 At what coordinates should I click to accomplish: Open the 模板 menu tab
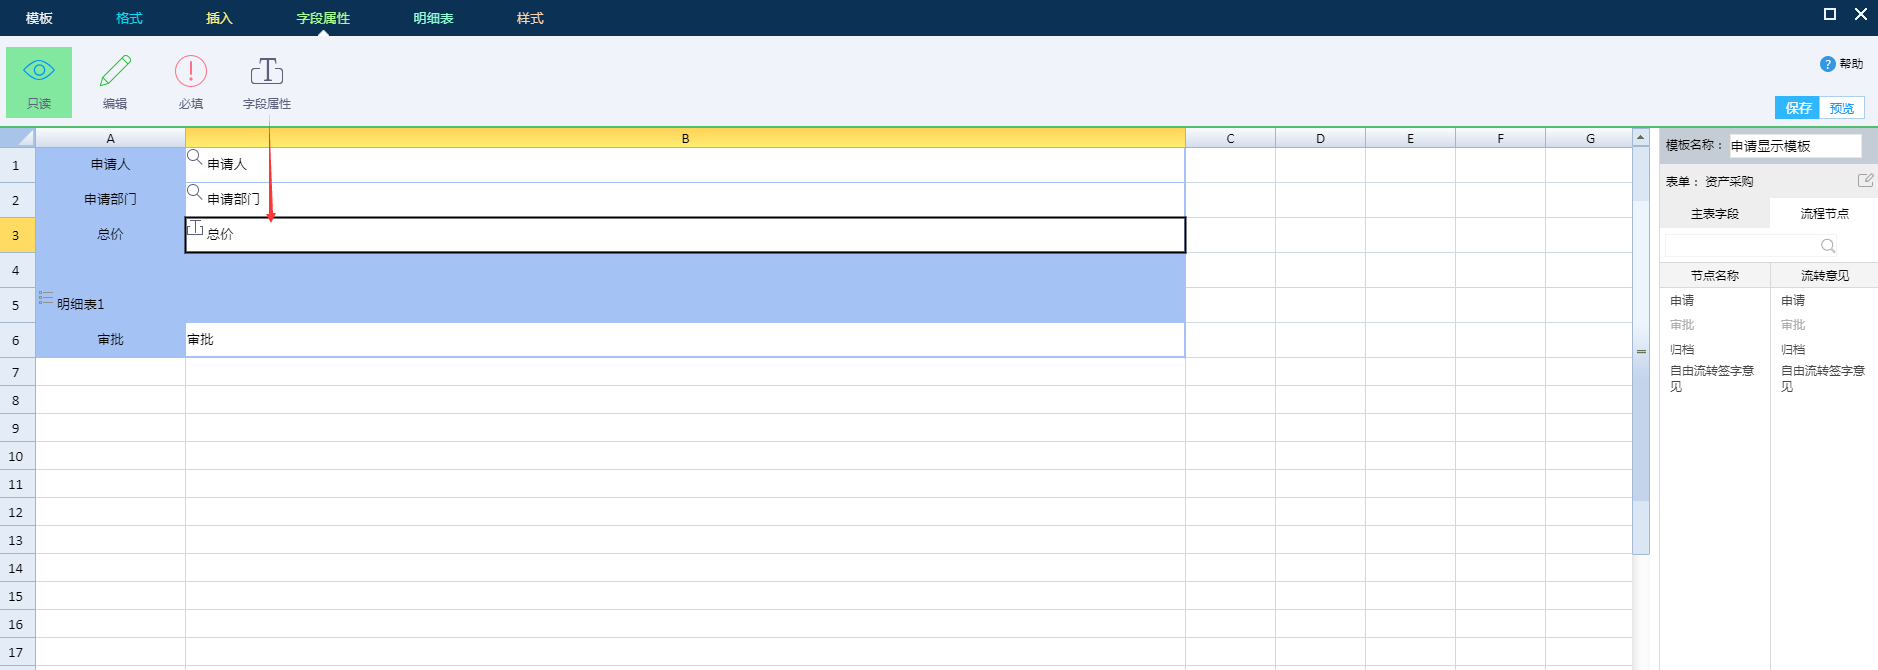click(39, 18)
